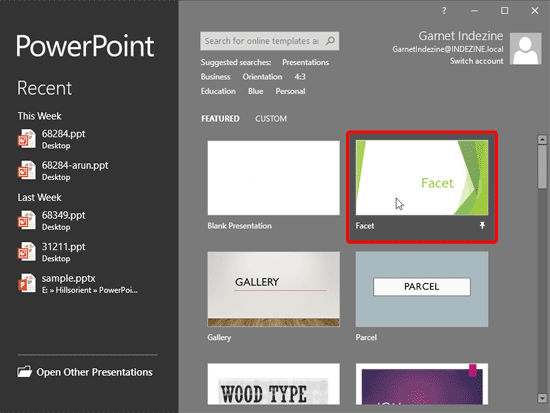The width and height of the screenshot is (550, 413).
Task: Click the sample.pptx file icon
Action: [x=27, y=284]
